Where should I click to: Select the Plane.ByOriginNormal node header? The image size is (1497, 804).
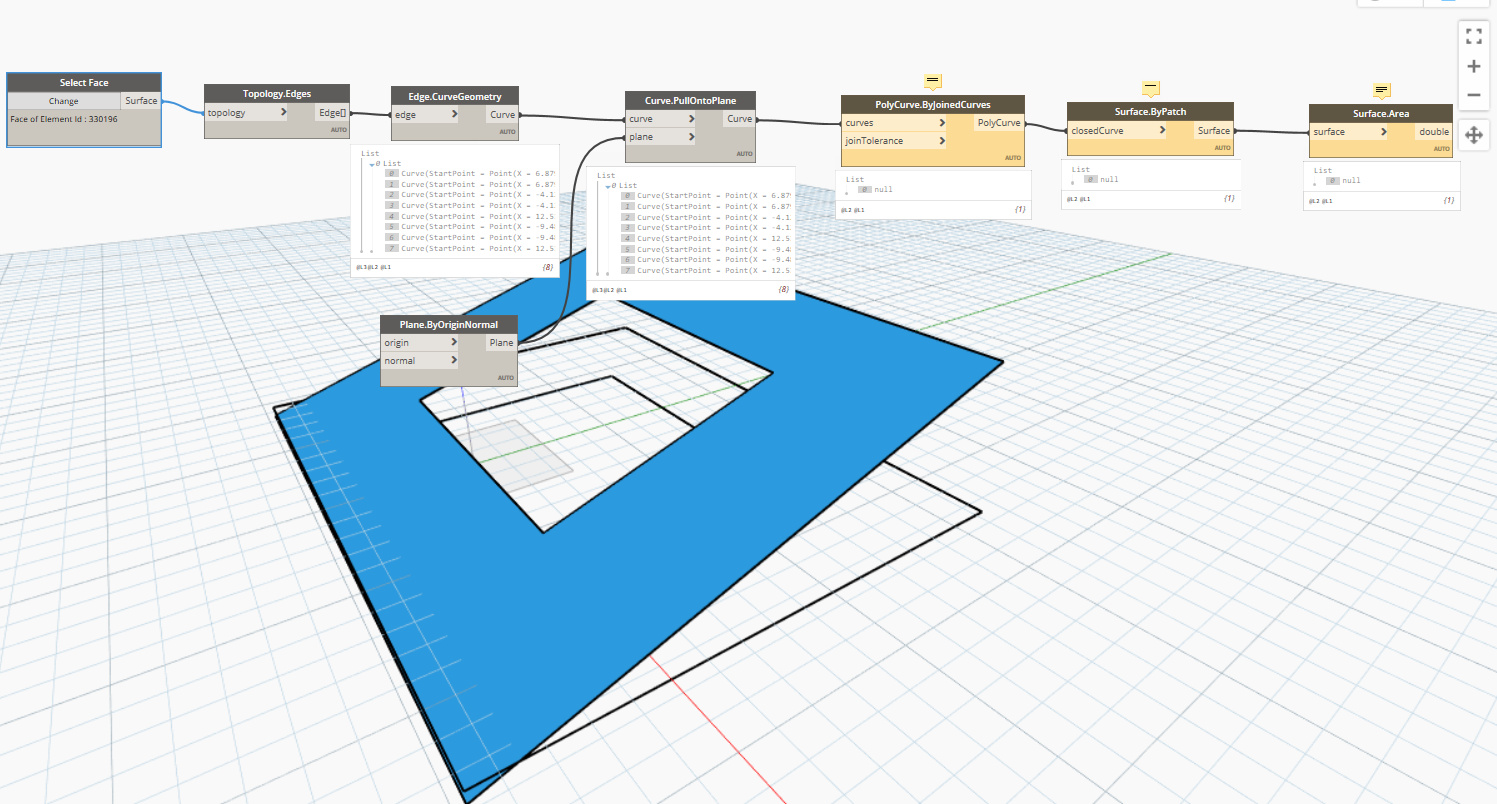click(x=449, y=324)
